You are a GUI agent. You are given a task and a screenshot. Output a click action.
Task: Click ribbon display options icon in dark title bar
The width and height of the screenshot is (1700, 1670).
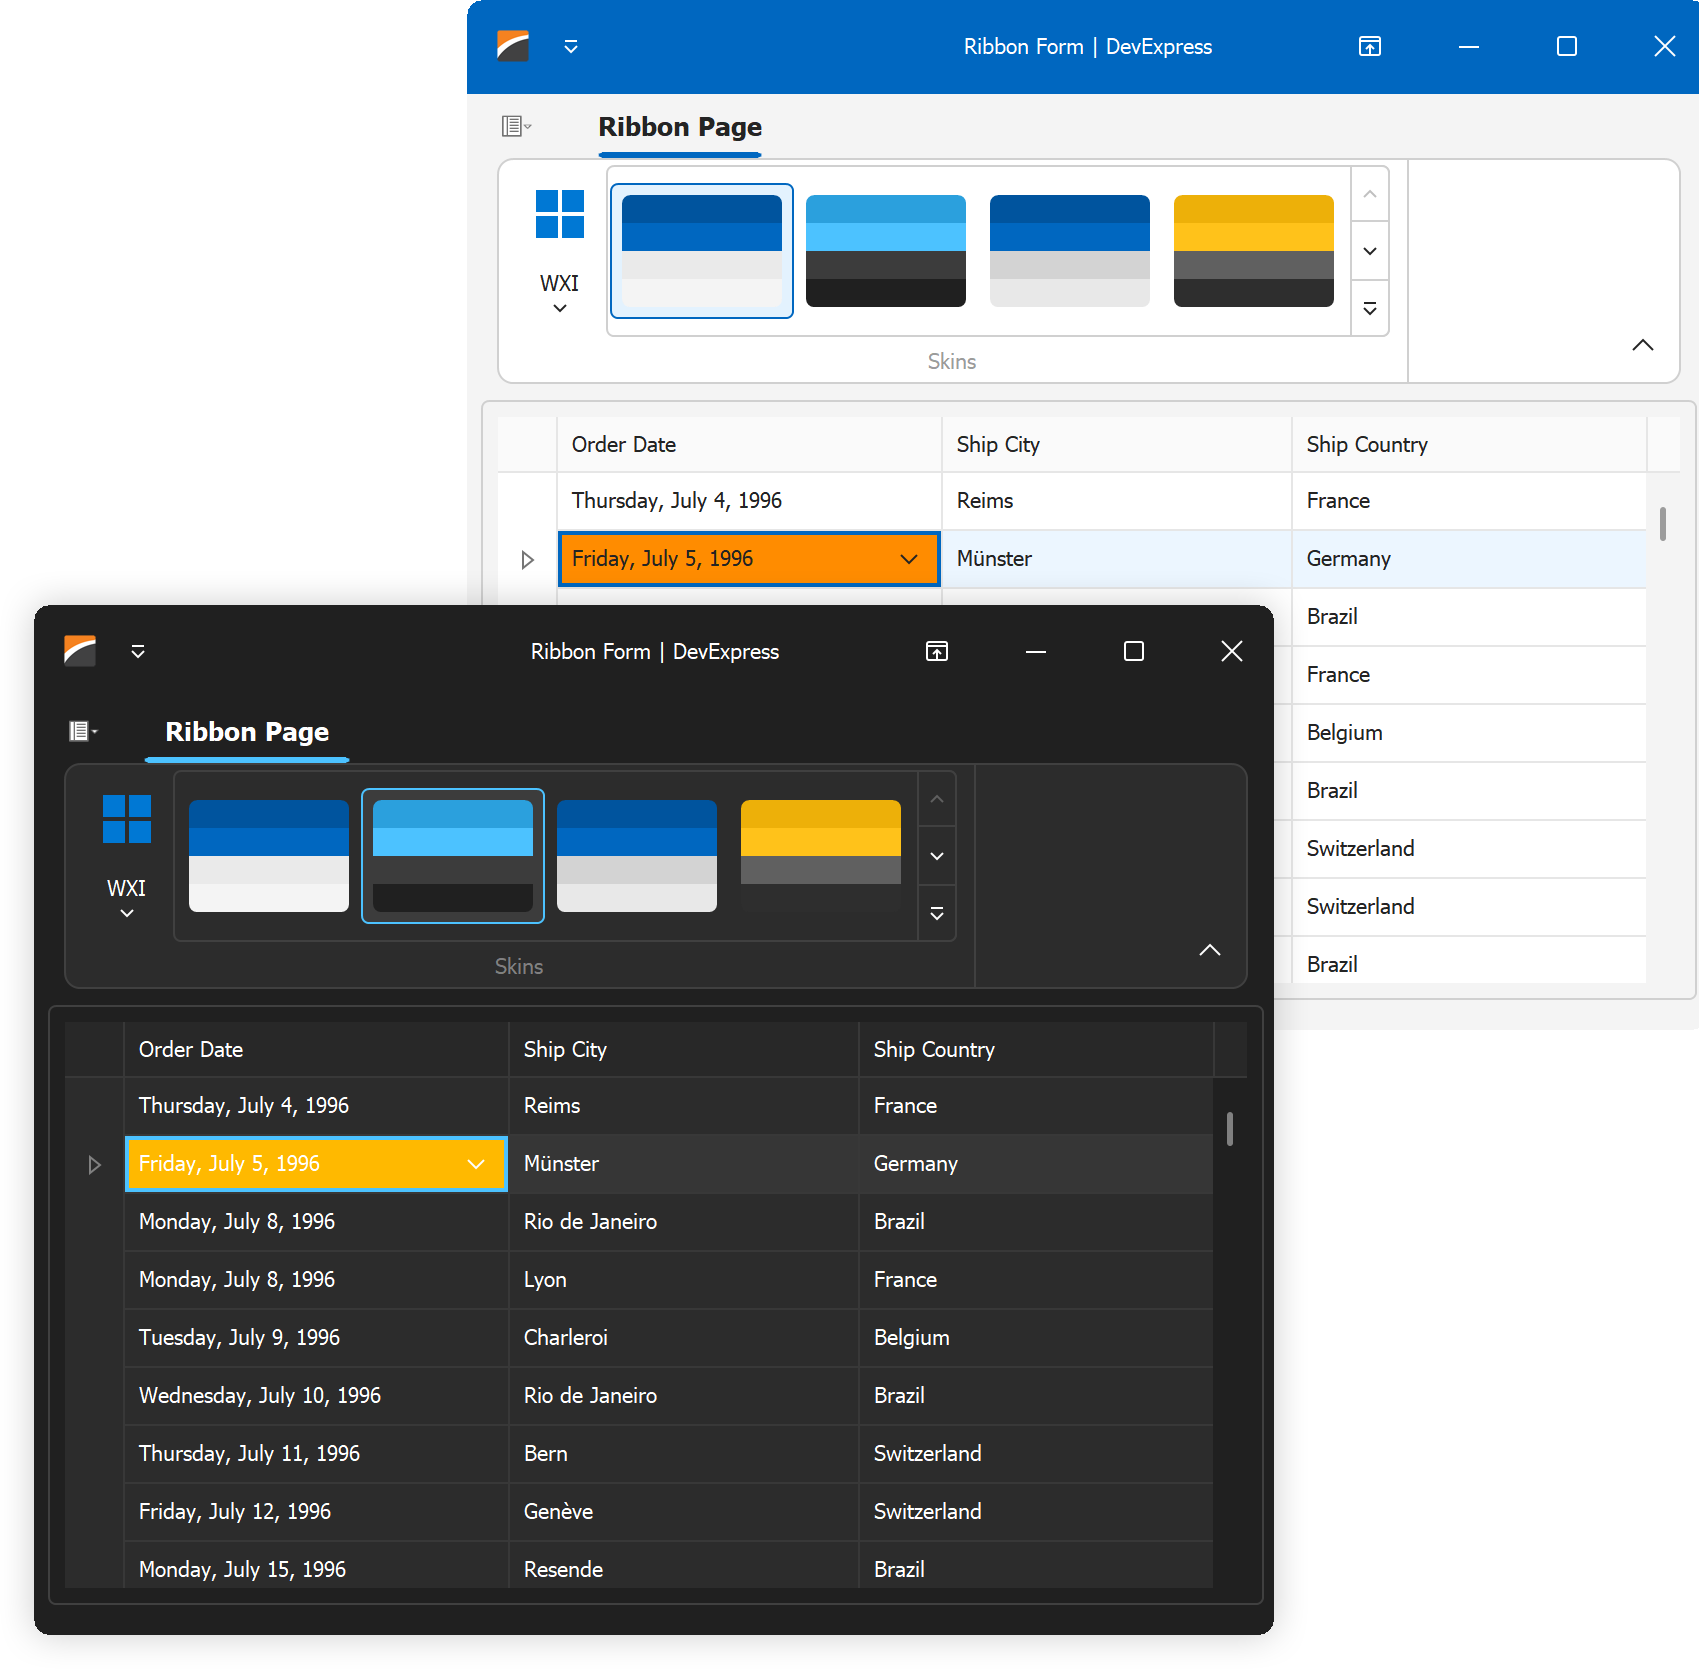pos(937,652)
